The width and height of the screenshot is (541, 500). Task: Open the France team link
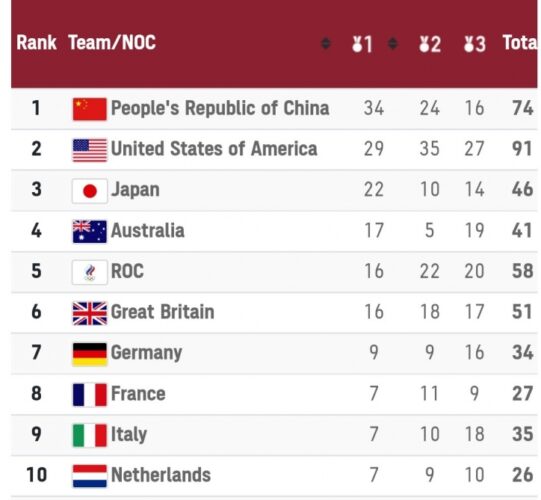(x=138, y=394)
